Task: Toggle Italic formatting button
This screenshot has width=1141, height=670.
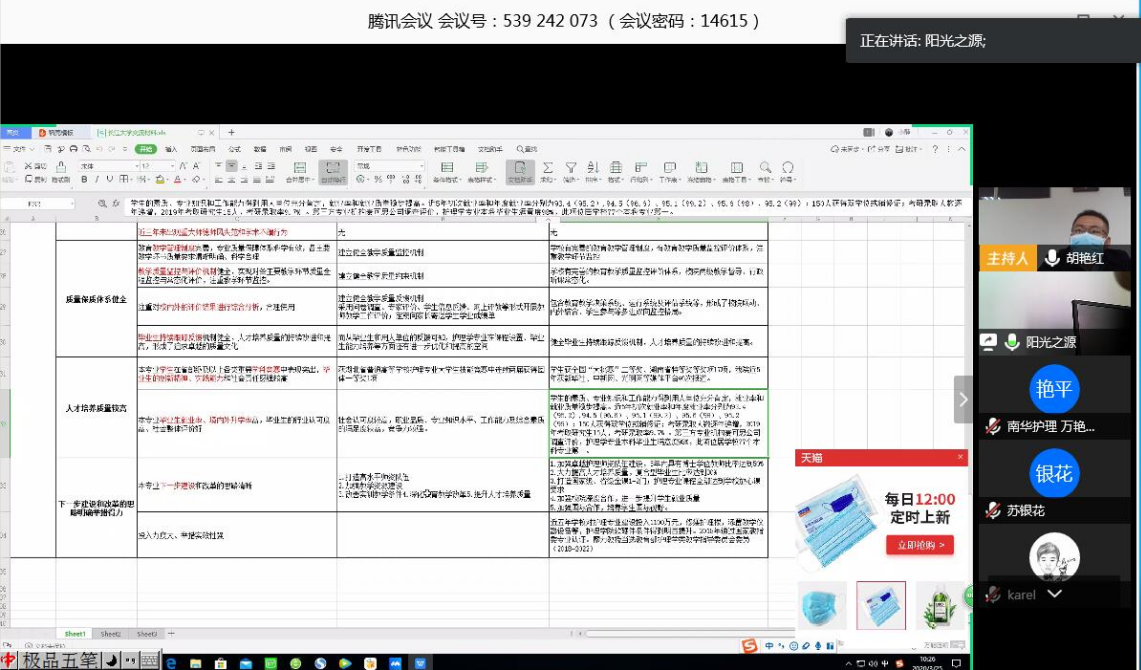Action: 97,180
